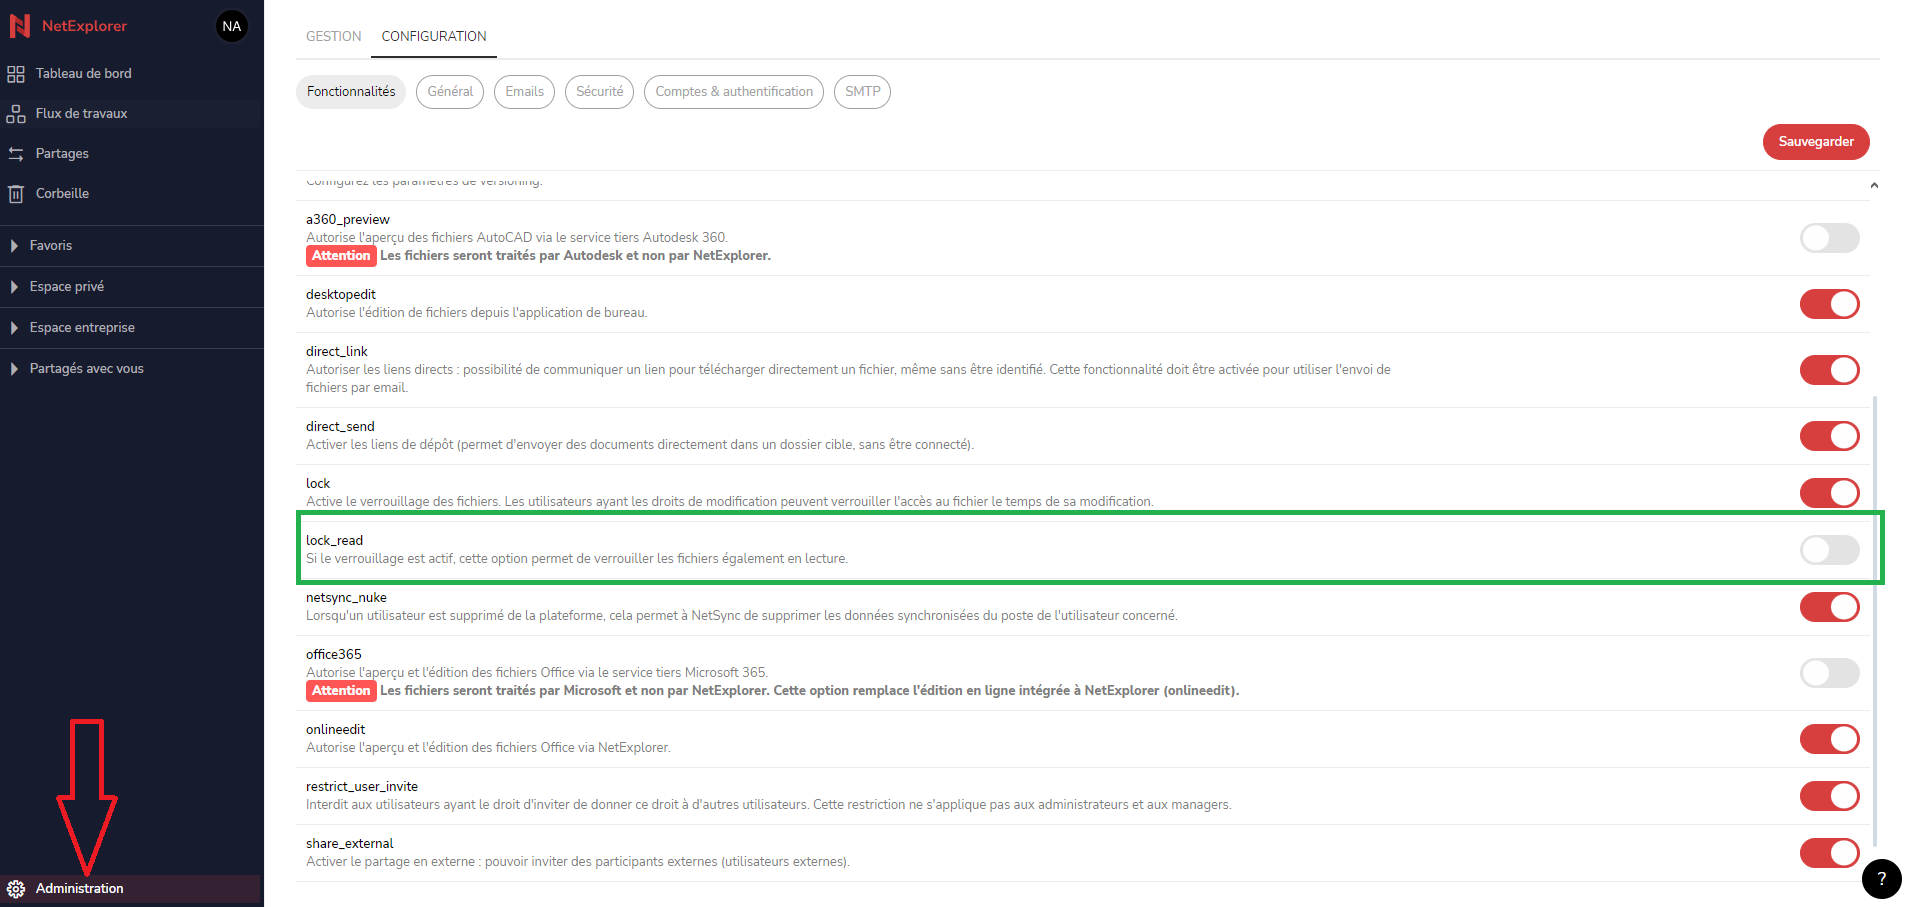Select the CONFIGURATION tab
This screenshot has height=907, width=1909.
click(434, 36)
